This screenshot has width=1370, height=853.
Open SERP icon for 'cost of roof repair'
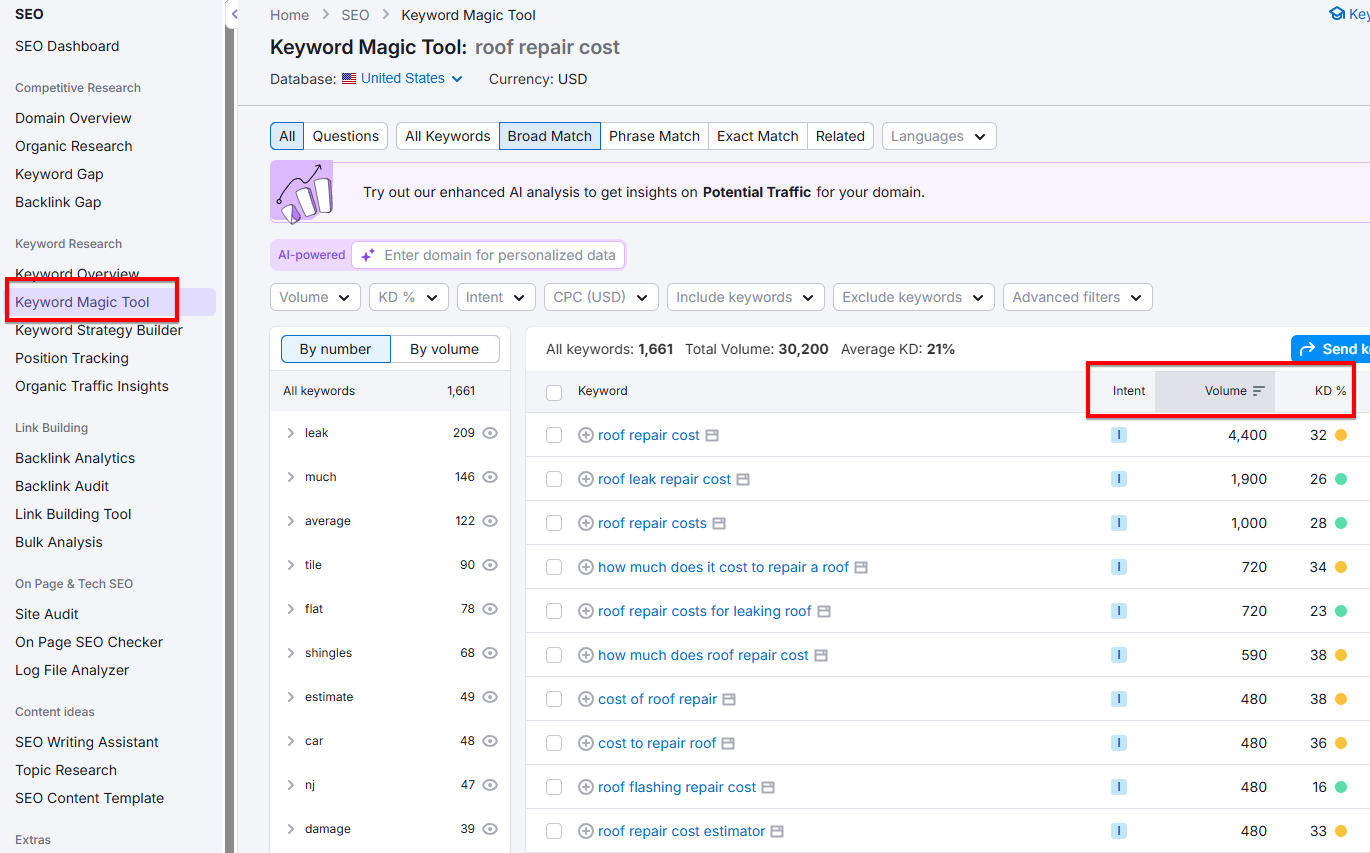tap(729, 700)
